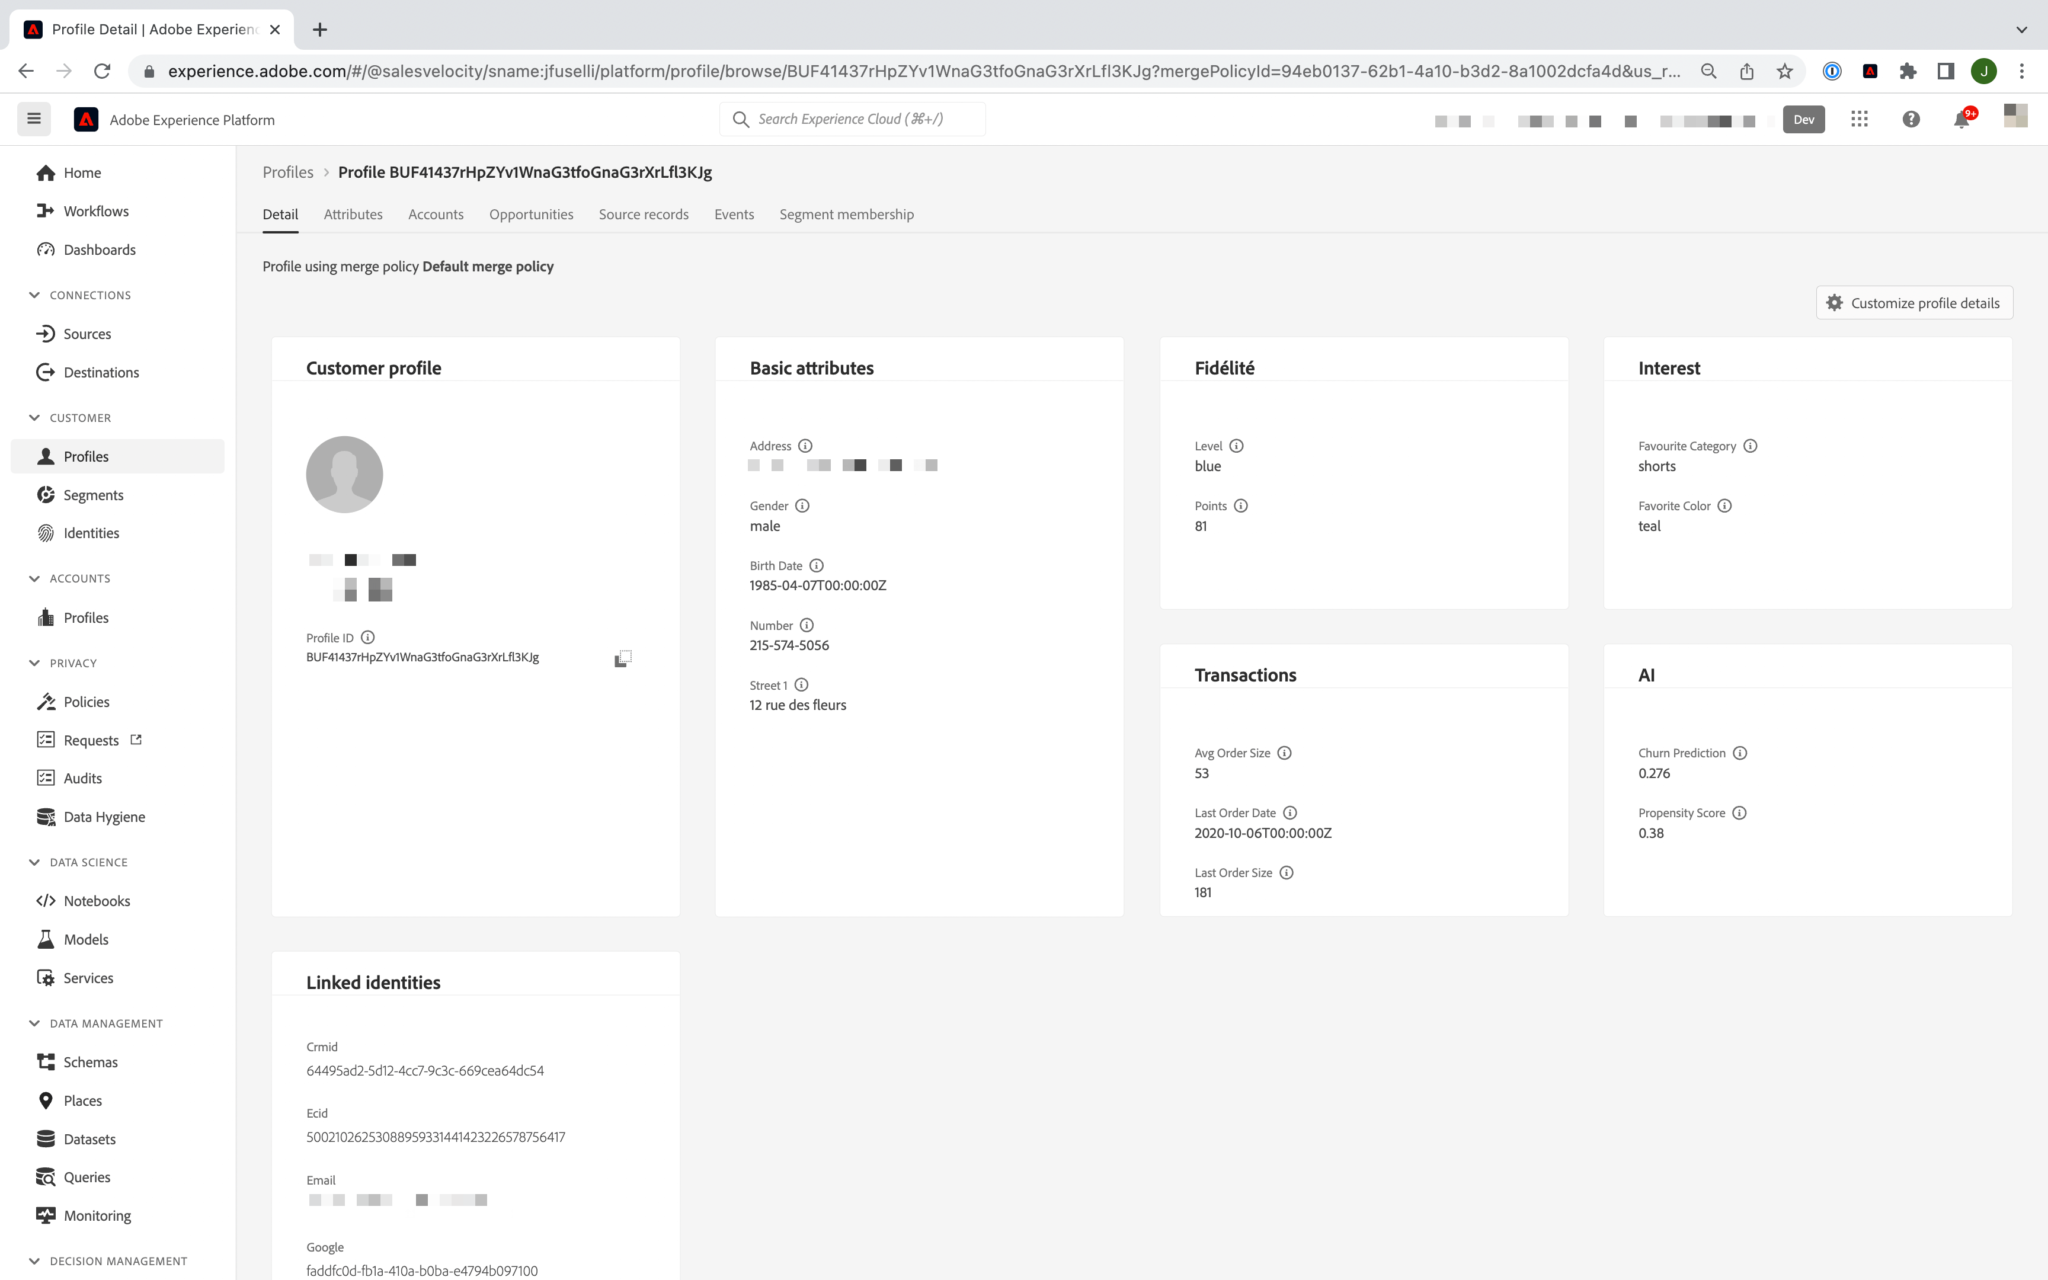Viewport: 2048px width, 1280px height.
Task: Switch to the Attributes tab
Action: pyautogui.click(x=352, y=214)
